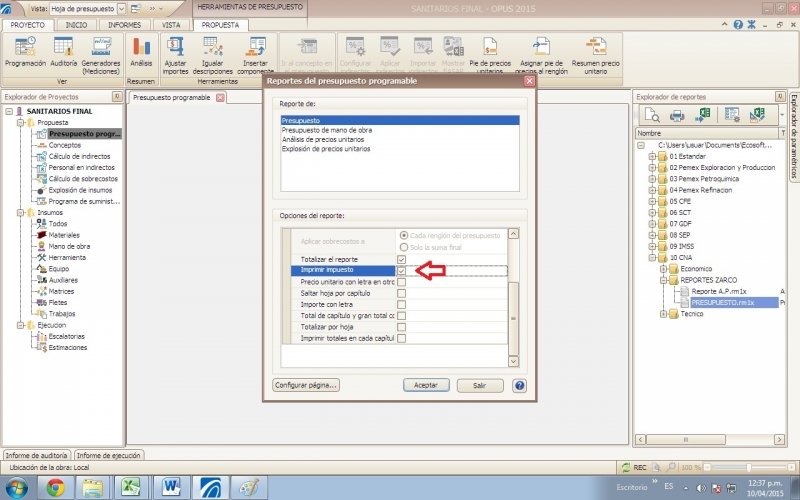Open the Vista dropdown (Hoja de presupuesto)
The image size is (800, 500).
click(x=121, y=8)
